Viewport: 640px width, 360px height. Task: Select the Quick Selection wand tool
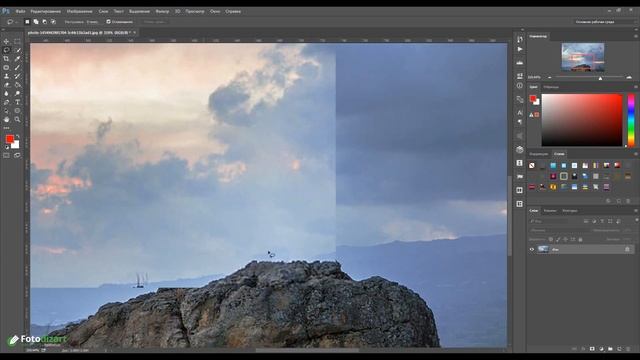tap(17, 50)
